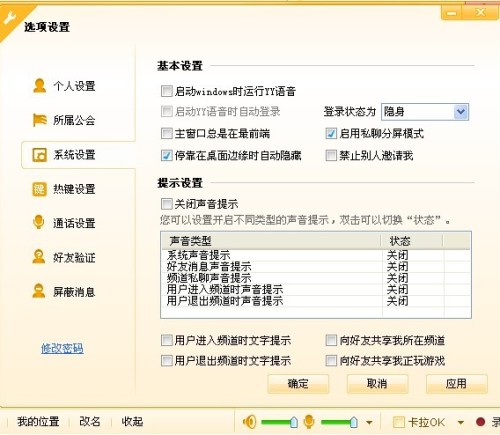
Task: Click the wrench icon in title corner
Action: click(9, 17)
